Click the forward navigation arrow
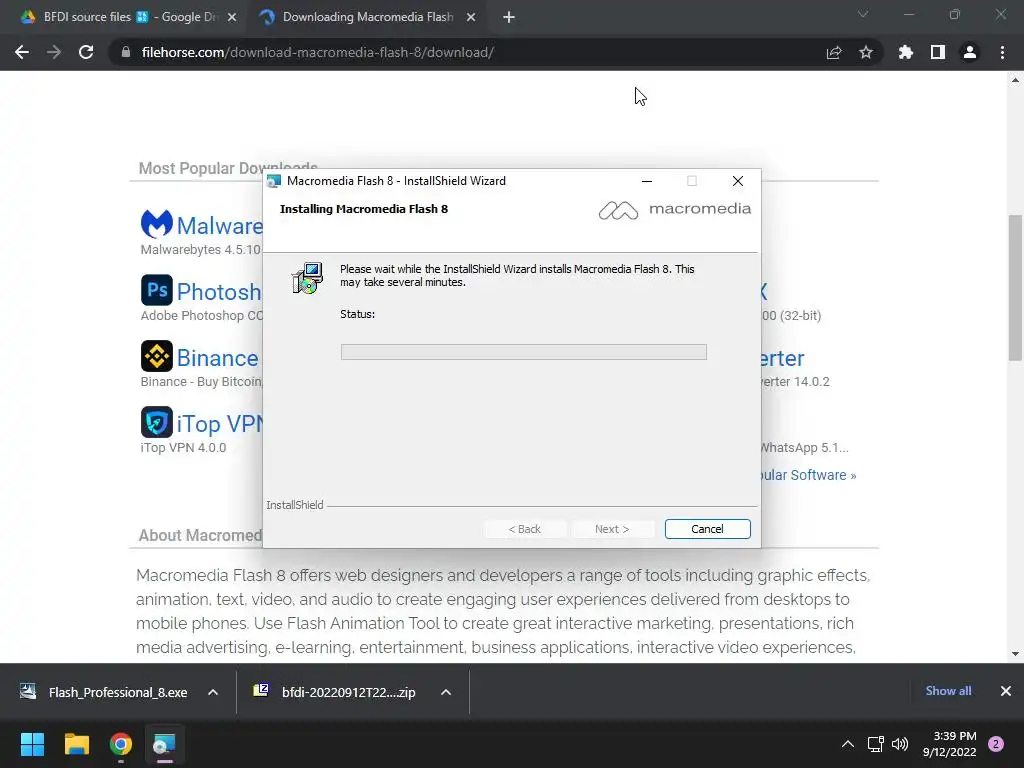 (54, 52)
